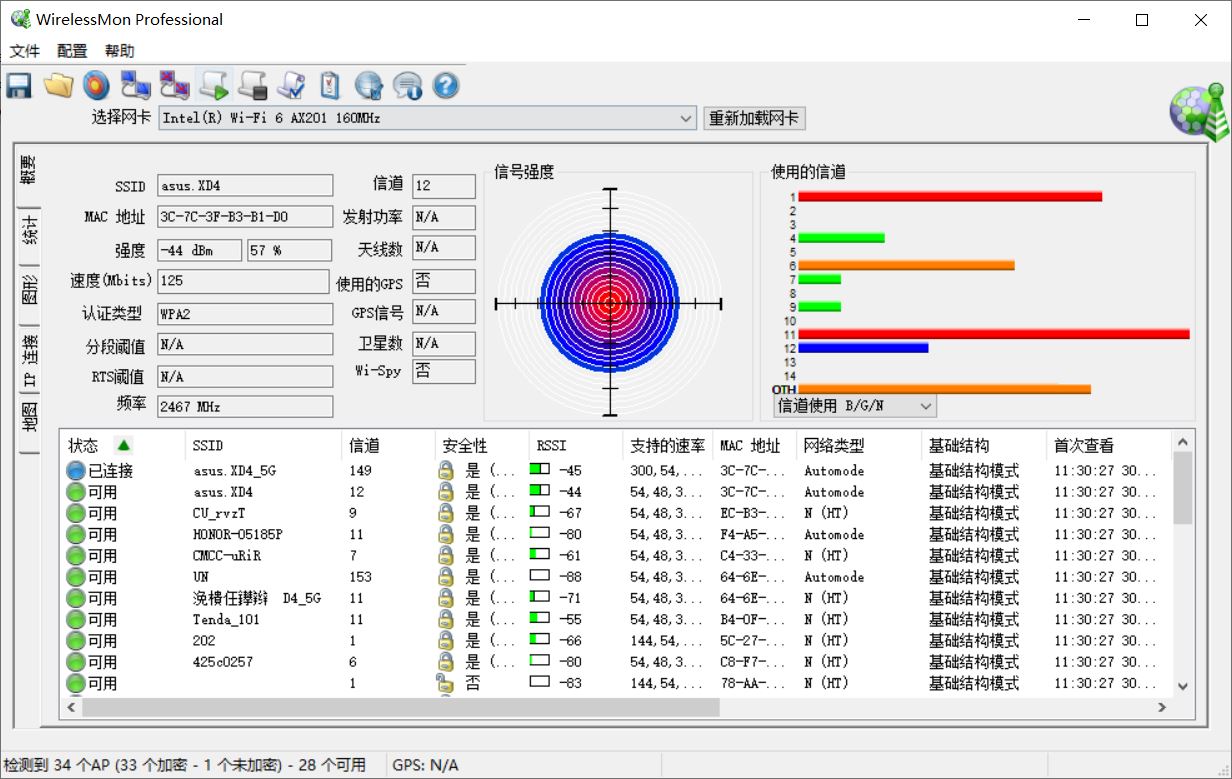Click the round target toolbar icon

tap(96, 86)
